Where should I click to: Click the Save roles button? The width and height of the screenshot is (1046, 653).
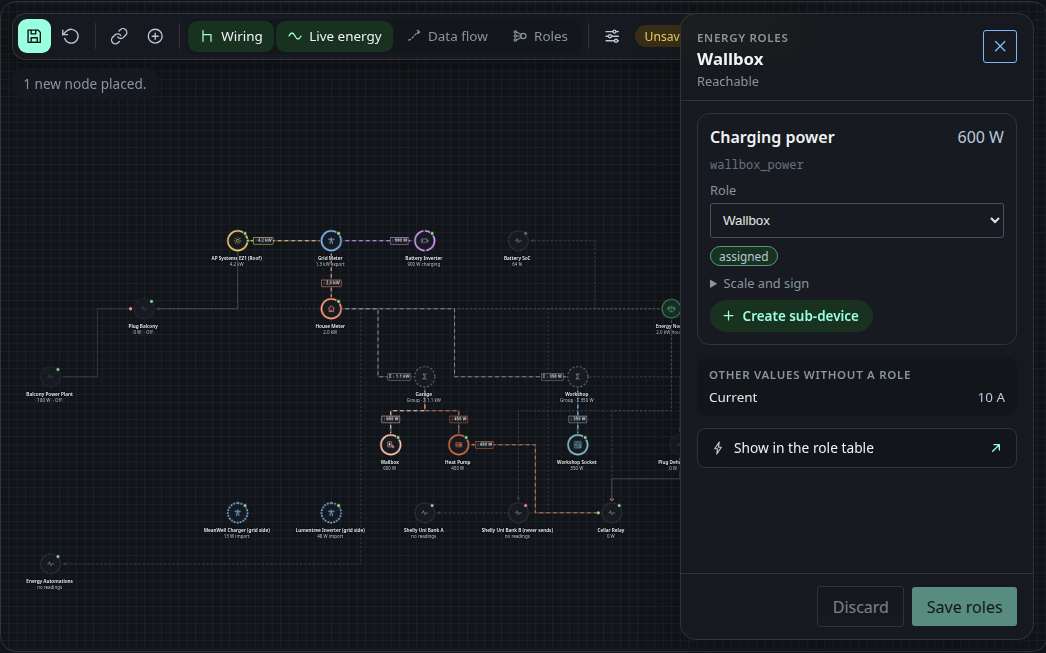coord(964,606)
